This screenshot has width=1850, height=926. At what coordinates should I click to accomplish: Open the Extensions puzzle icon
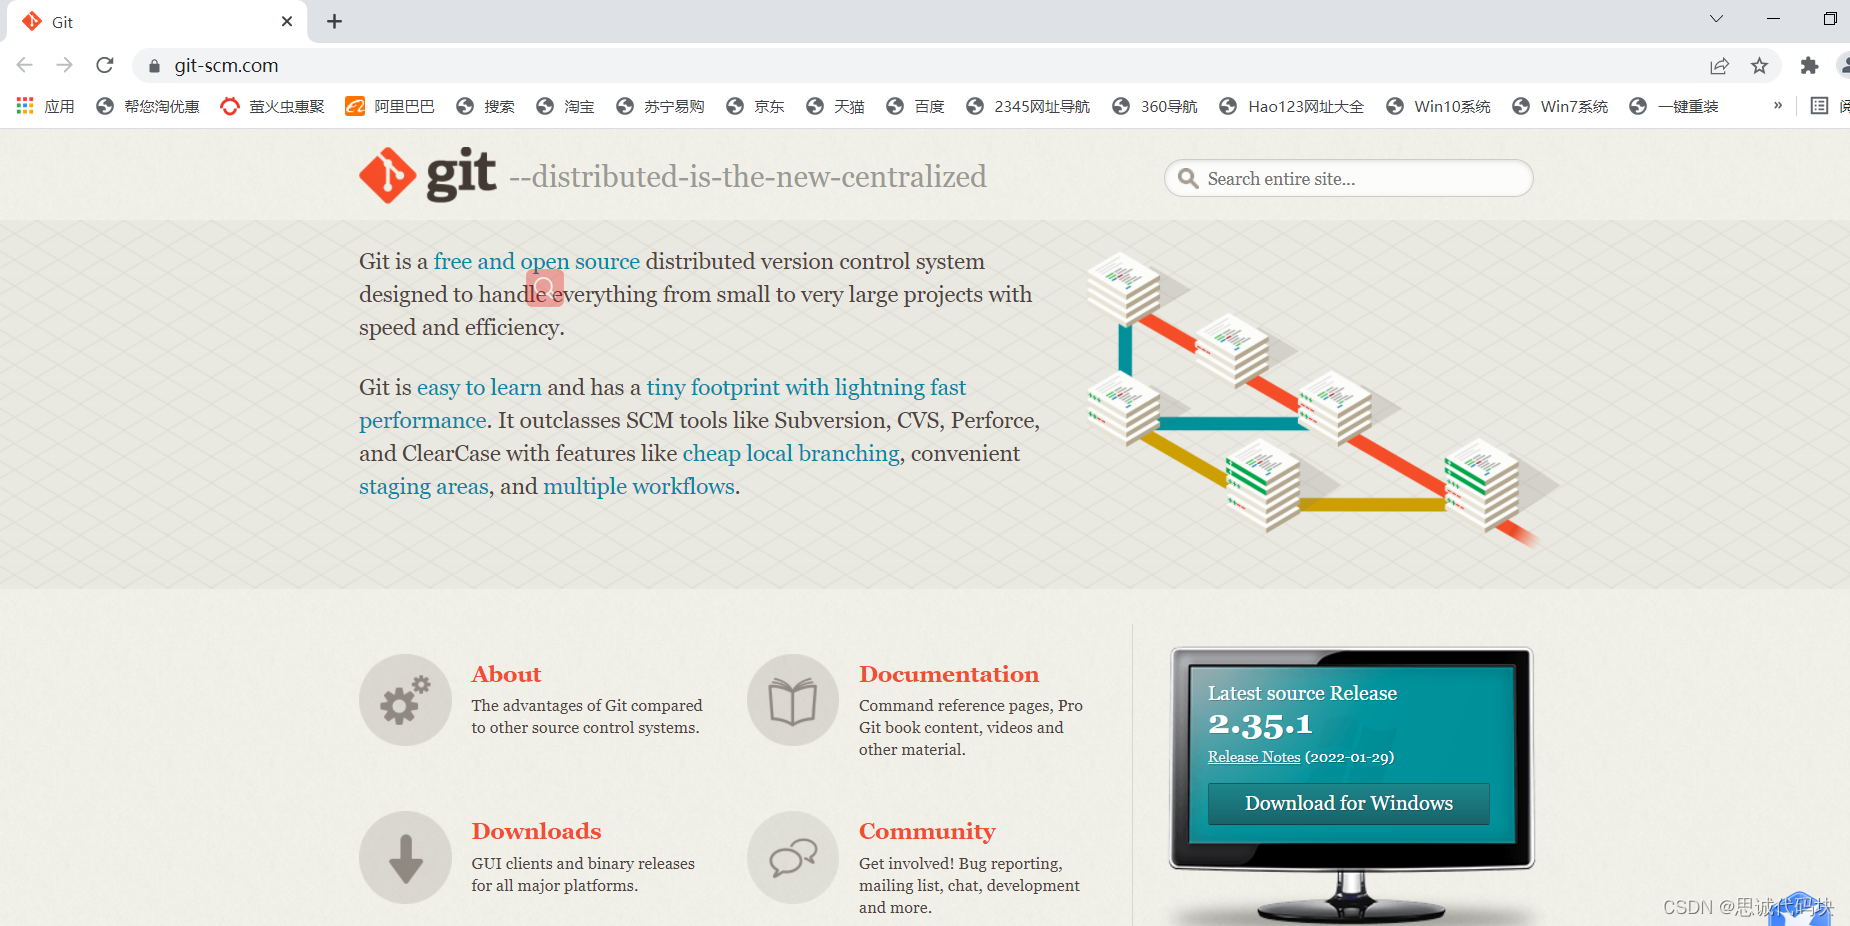pos(1809,66)
